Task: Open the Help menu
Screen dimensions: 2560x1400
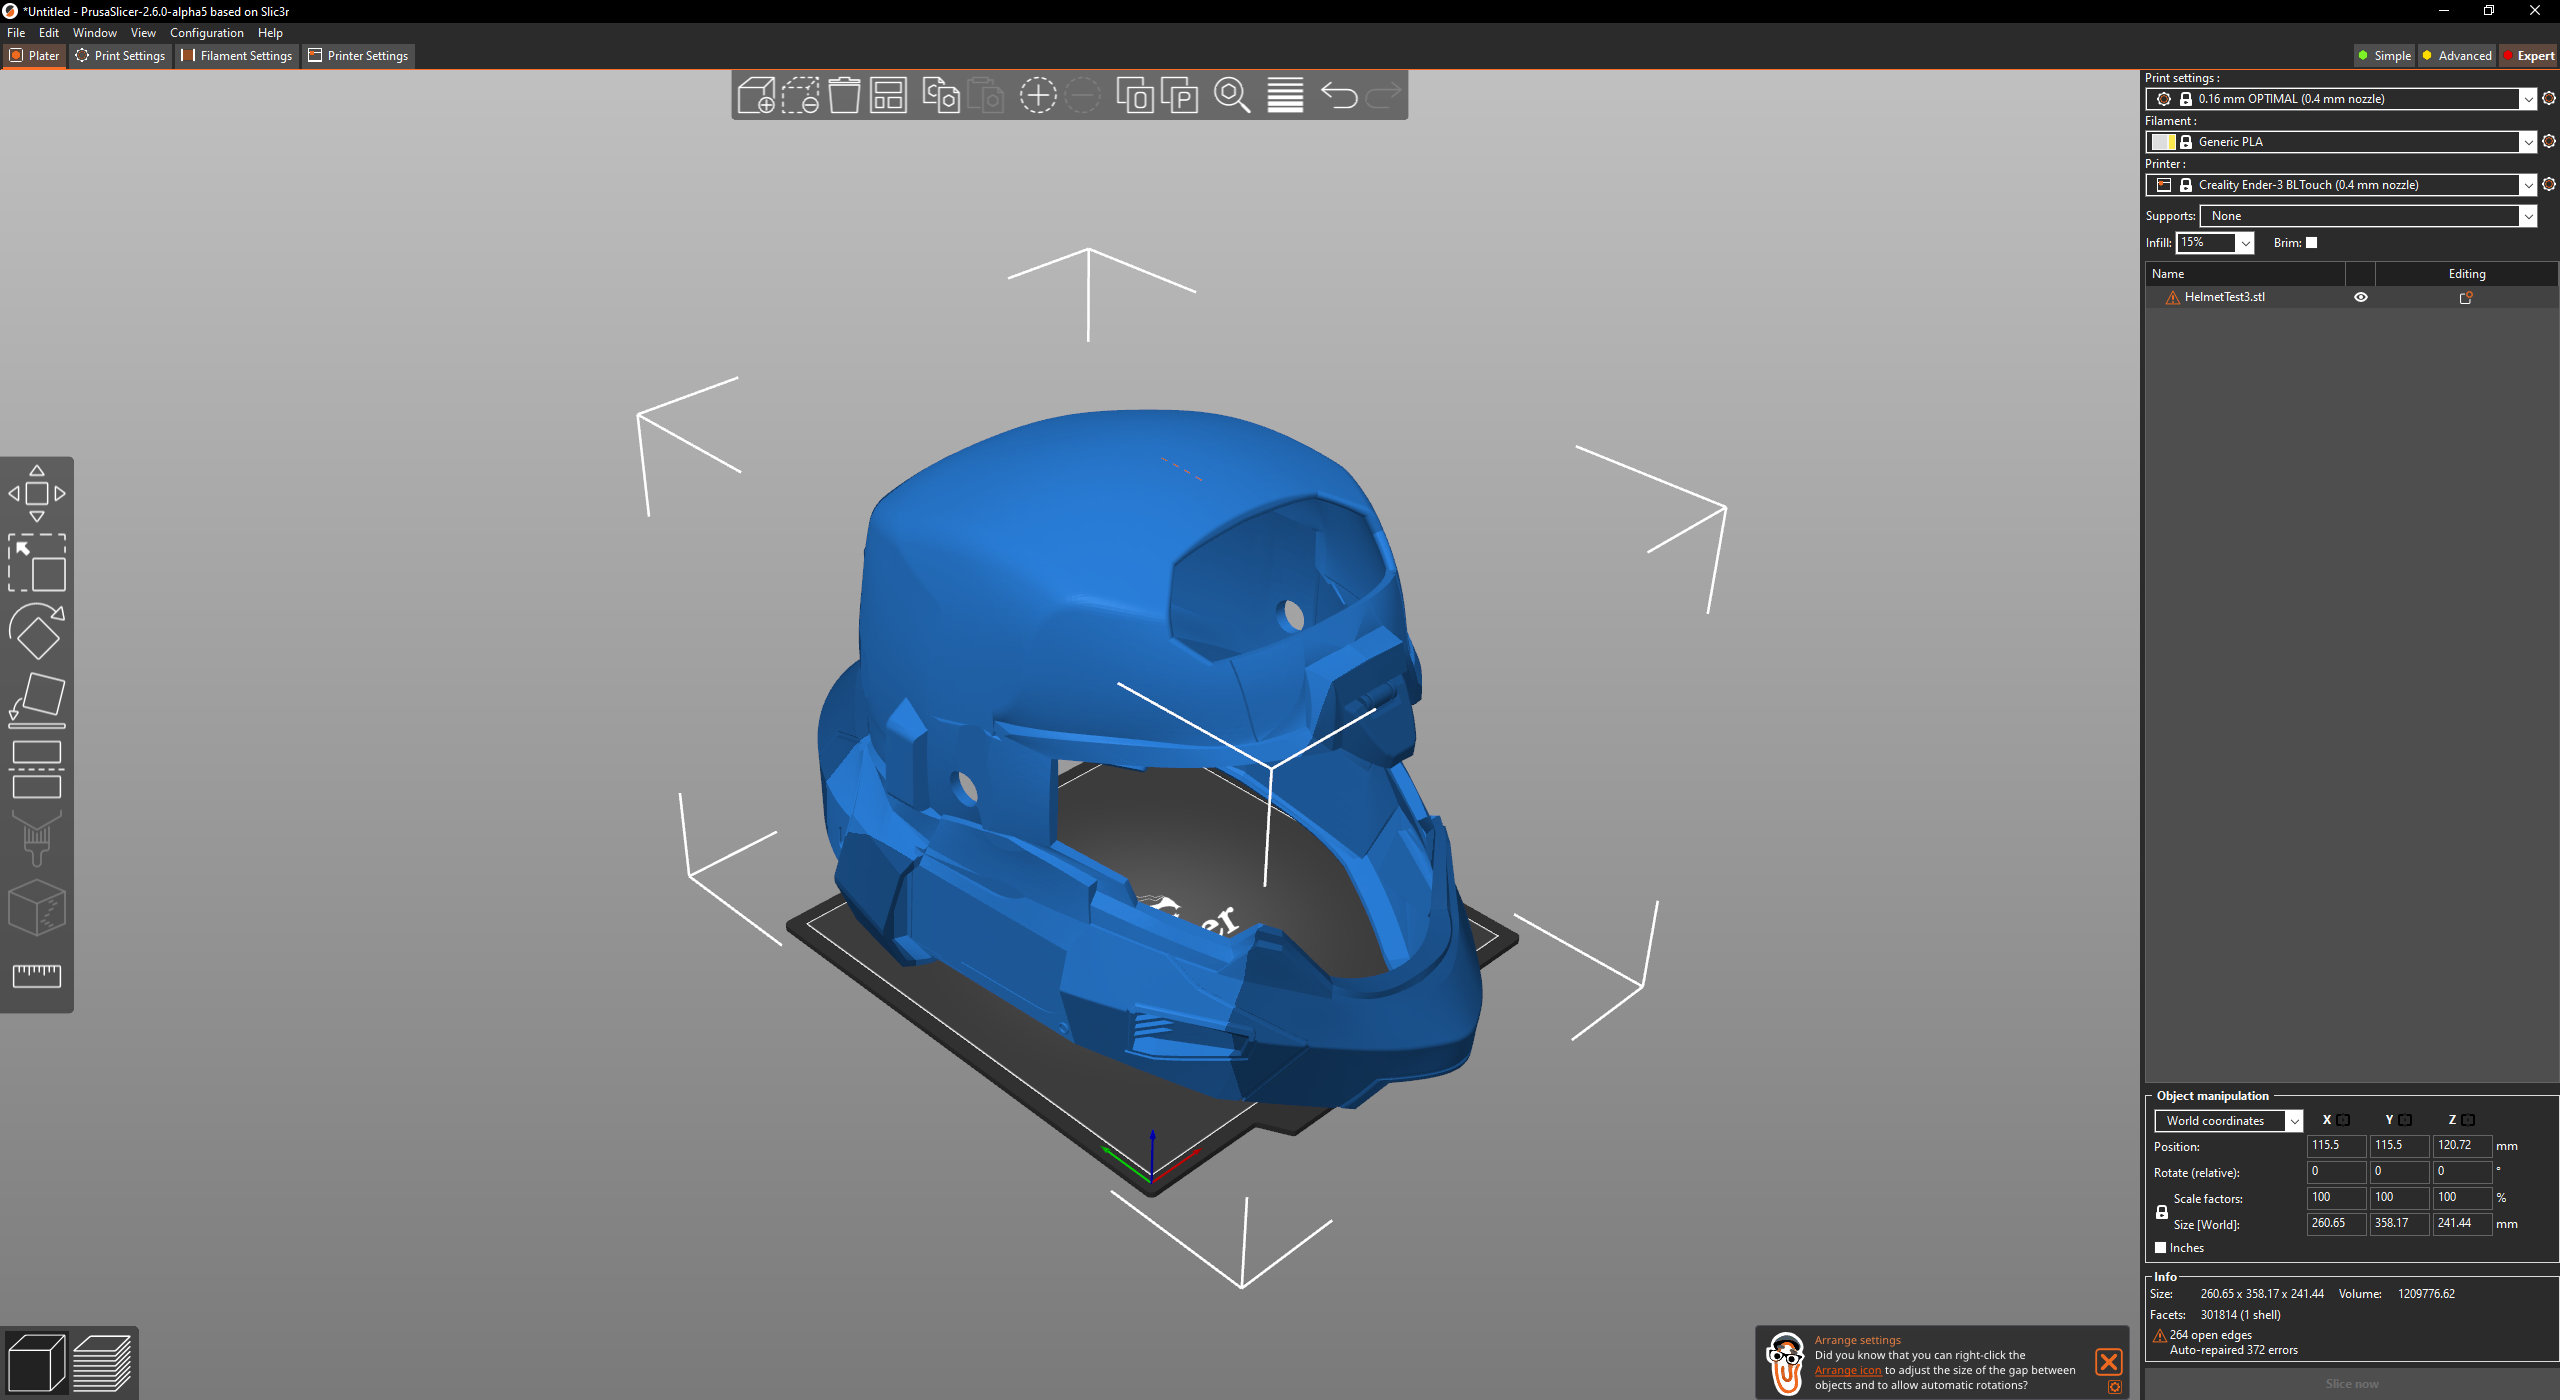Action: click(x=270, y=33)
